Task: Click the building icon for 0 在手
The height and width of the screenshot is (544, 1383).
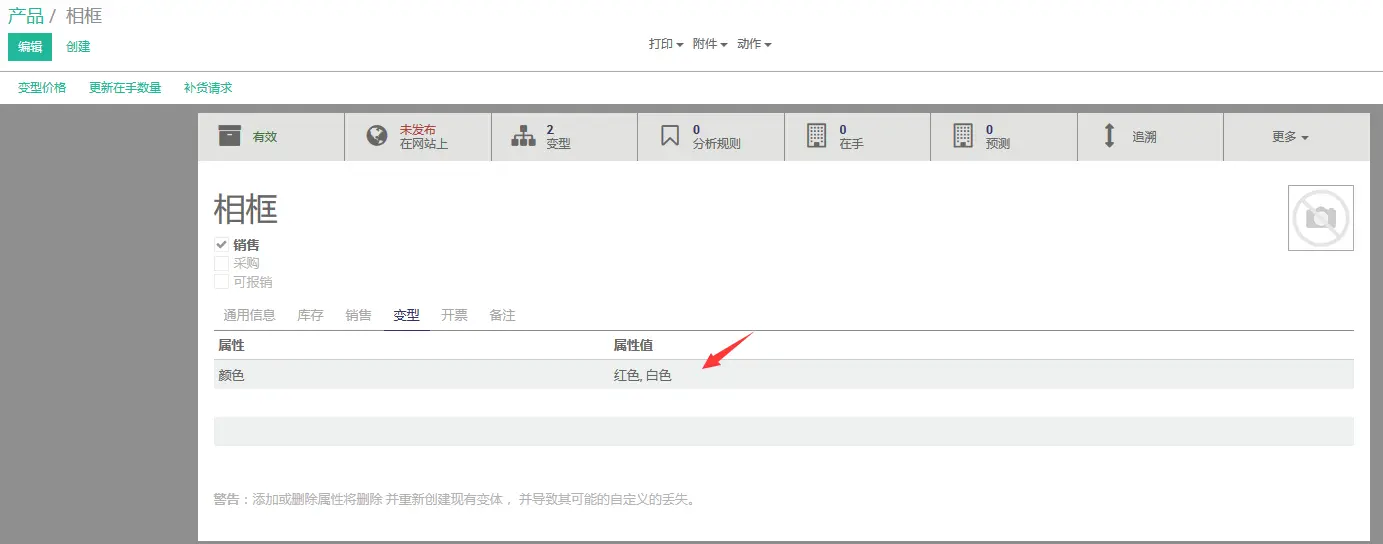Action: pos(817,136)
